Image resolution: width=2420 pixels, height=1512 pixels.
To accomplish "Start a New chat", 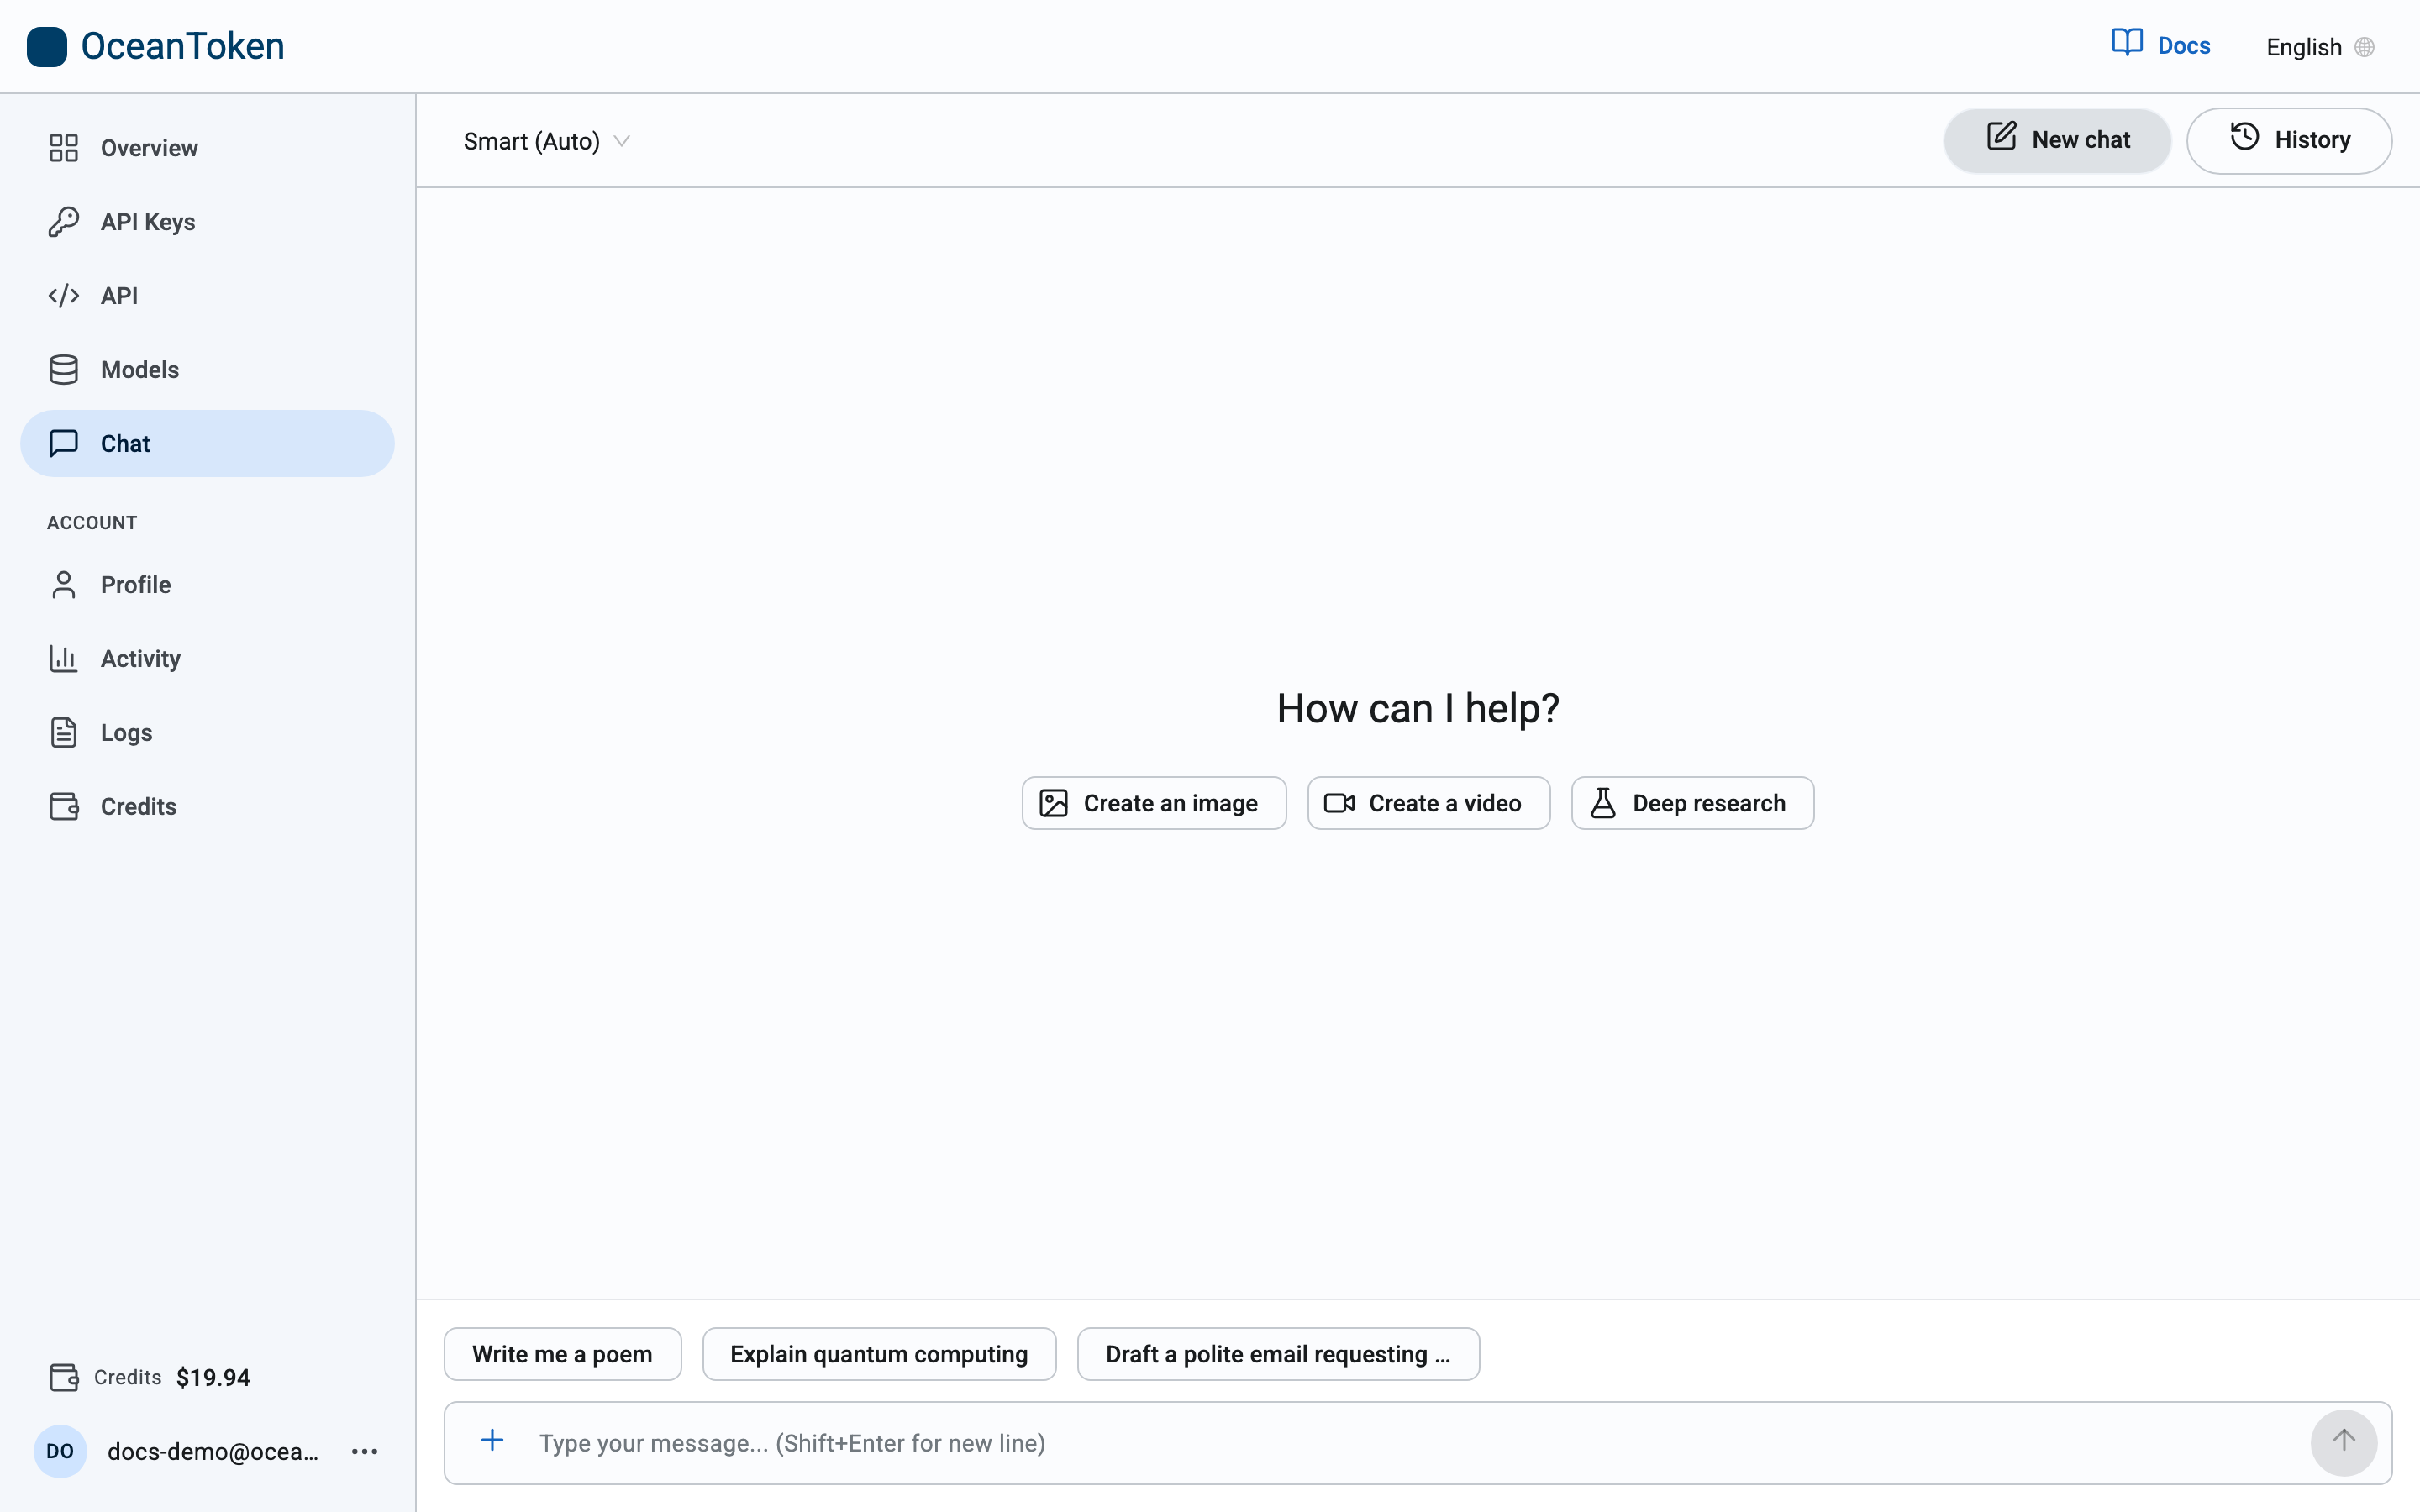I will pos(2057,140).
